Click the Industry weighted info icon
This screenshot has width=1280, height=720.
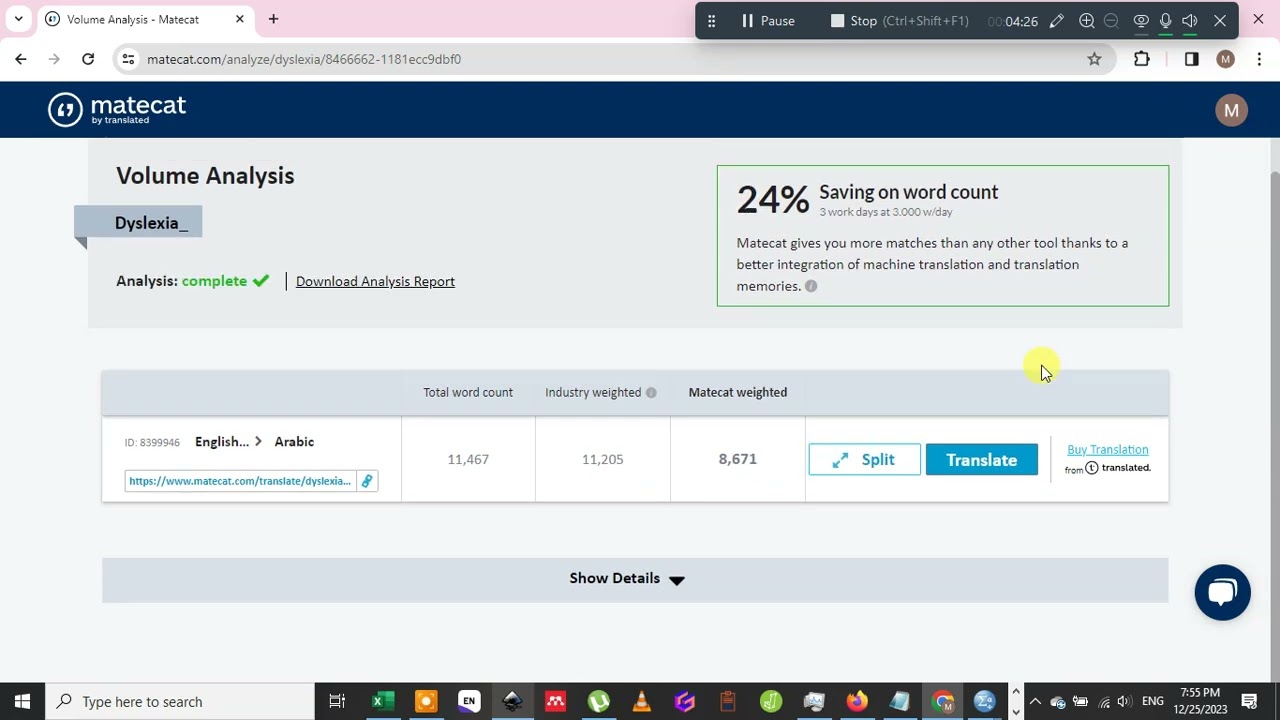pos(651,392)
